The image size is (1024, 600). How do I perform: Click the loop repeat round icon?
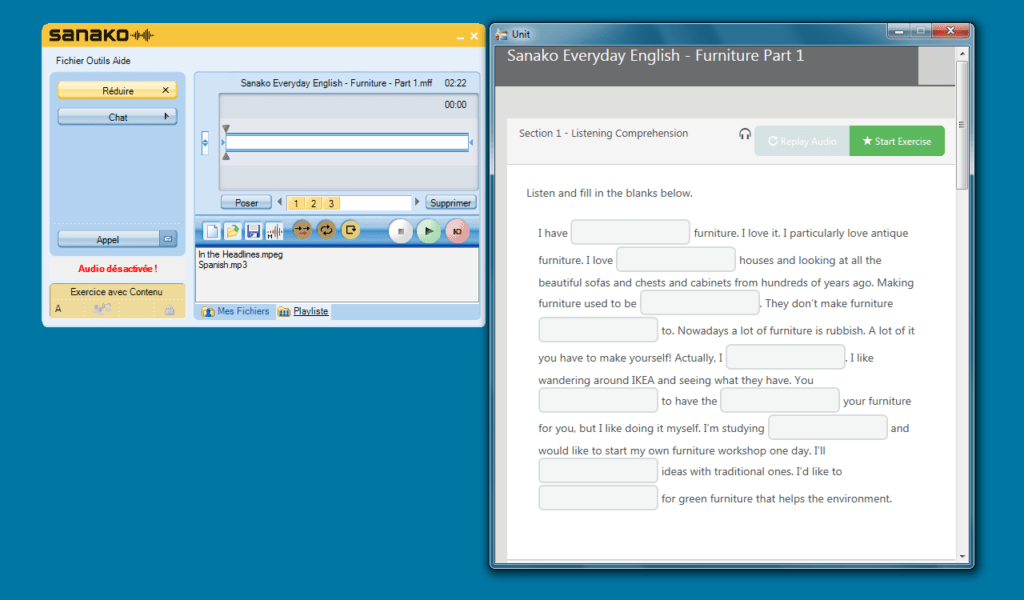pyautogui.click(x=326, y=230)
